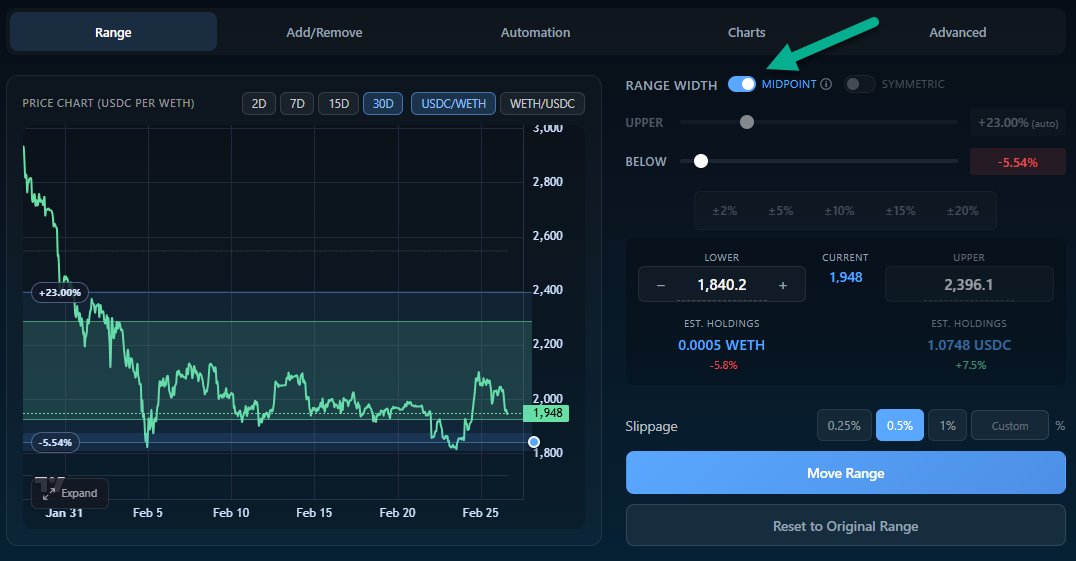Click the Move Range button
1076x561 pixels.
845,473
